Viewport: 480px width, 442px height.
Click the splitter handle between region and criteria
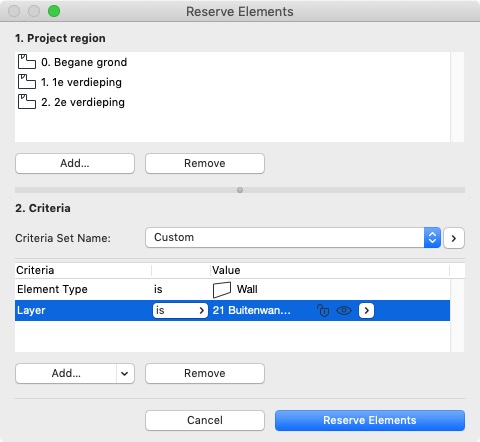[x=240, y=190]
